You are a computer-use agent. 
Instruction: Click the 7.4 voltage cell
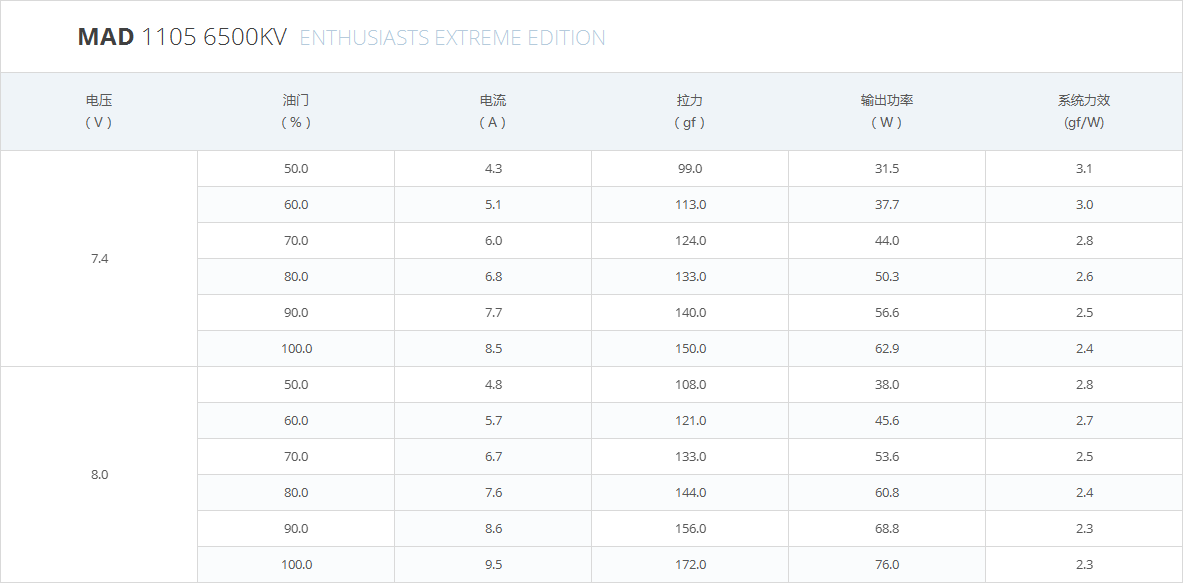100,259
